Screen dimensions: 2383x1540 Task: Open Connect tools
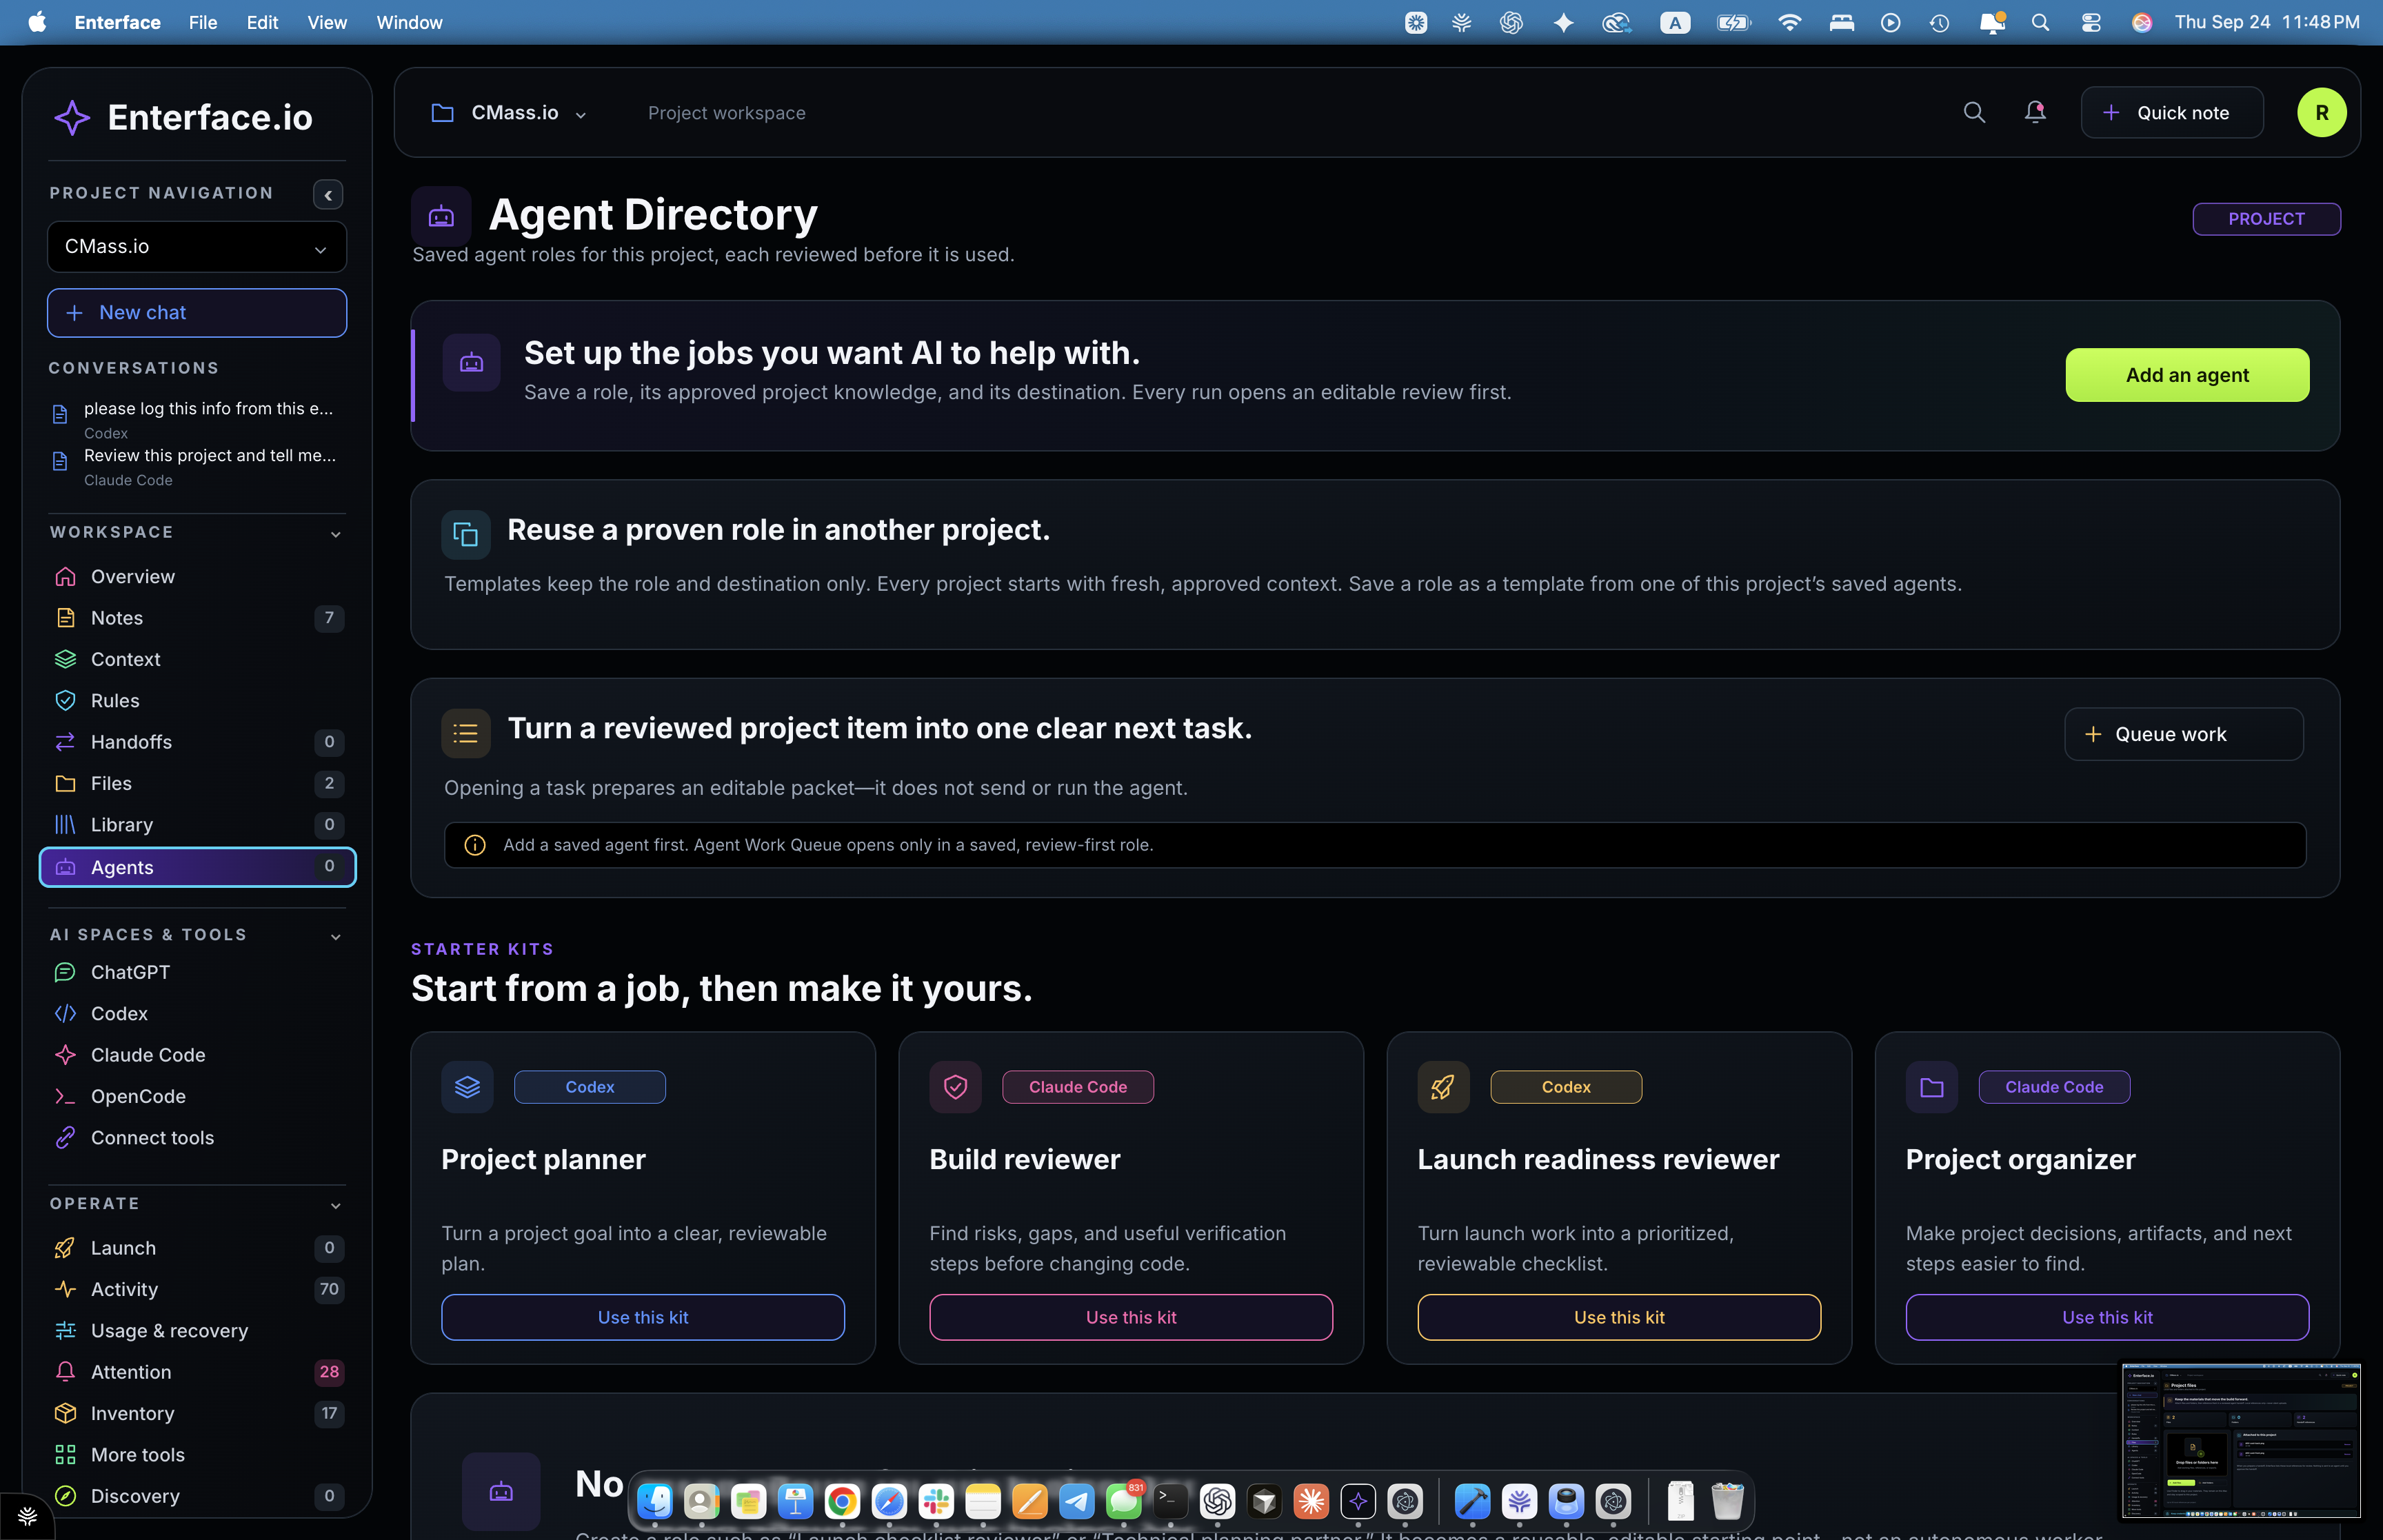pyautogui.click(x=196, y=1138)
